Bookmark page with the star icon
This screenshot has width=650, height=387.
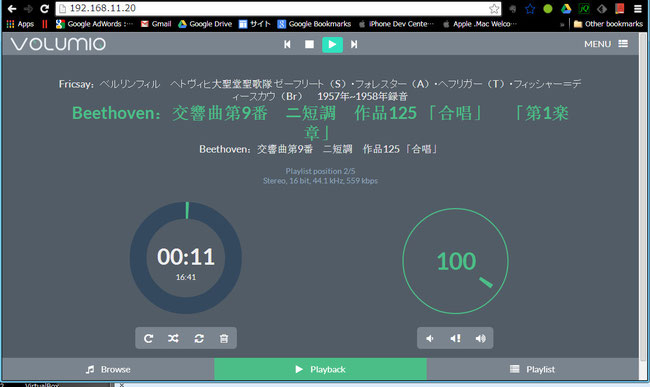(x=494, y=9)
